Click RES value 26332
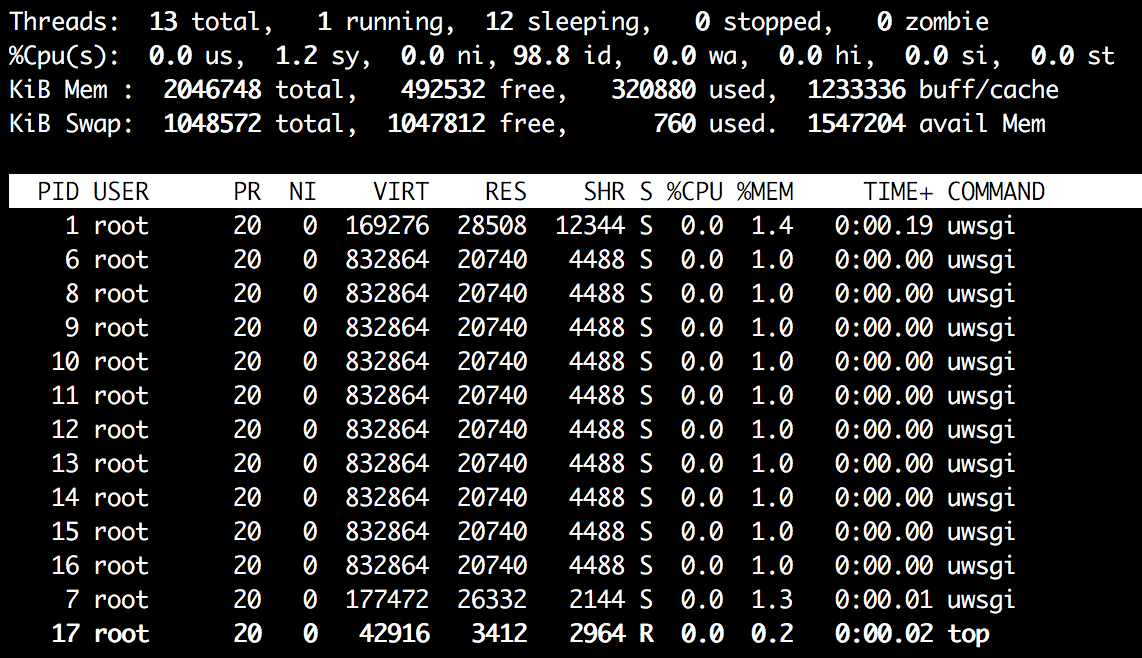 [492, 599]
